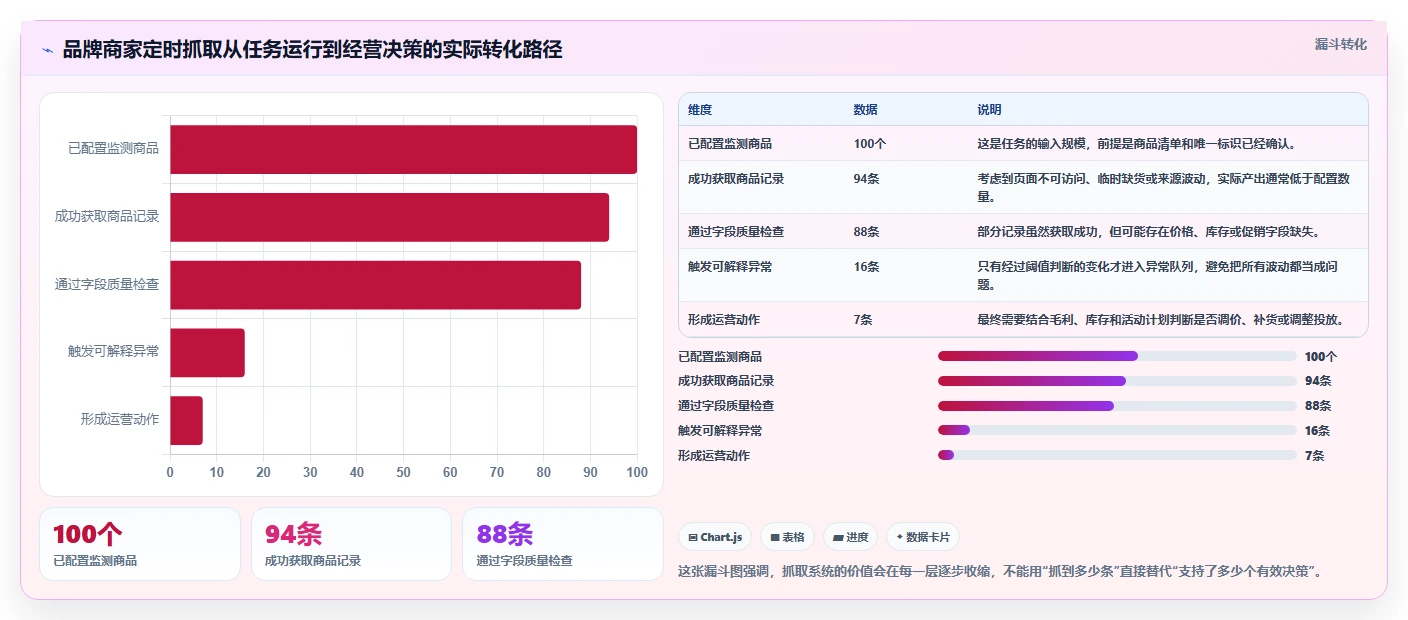The width and height of the screenshot is (1408, 620).
Task: Click the x-axis tick label 20
Action: [x=263, y=472]
